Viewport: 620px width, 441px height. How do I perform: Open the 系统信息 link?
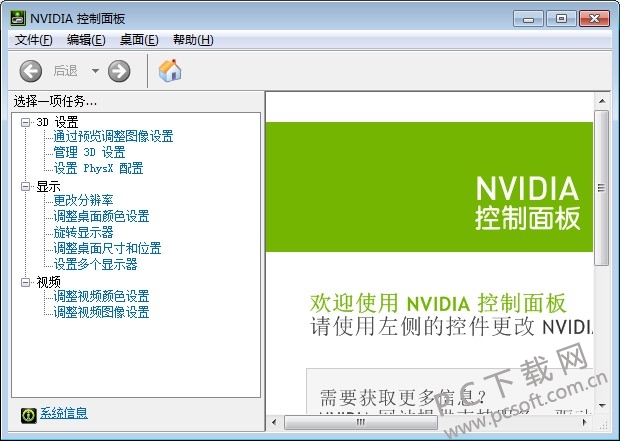tap(64, 413)
